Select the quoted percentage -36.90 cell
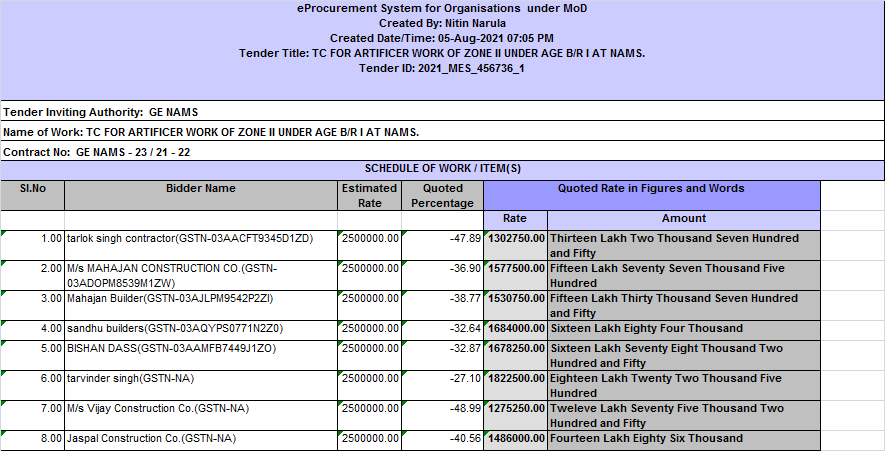Viewport: 885px width, 451px height. pyautogui.click(x=442, y=275)
